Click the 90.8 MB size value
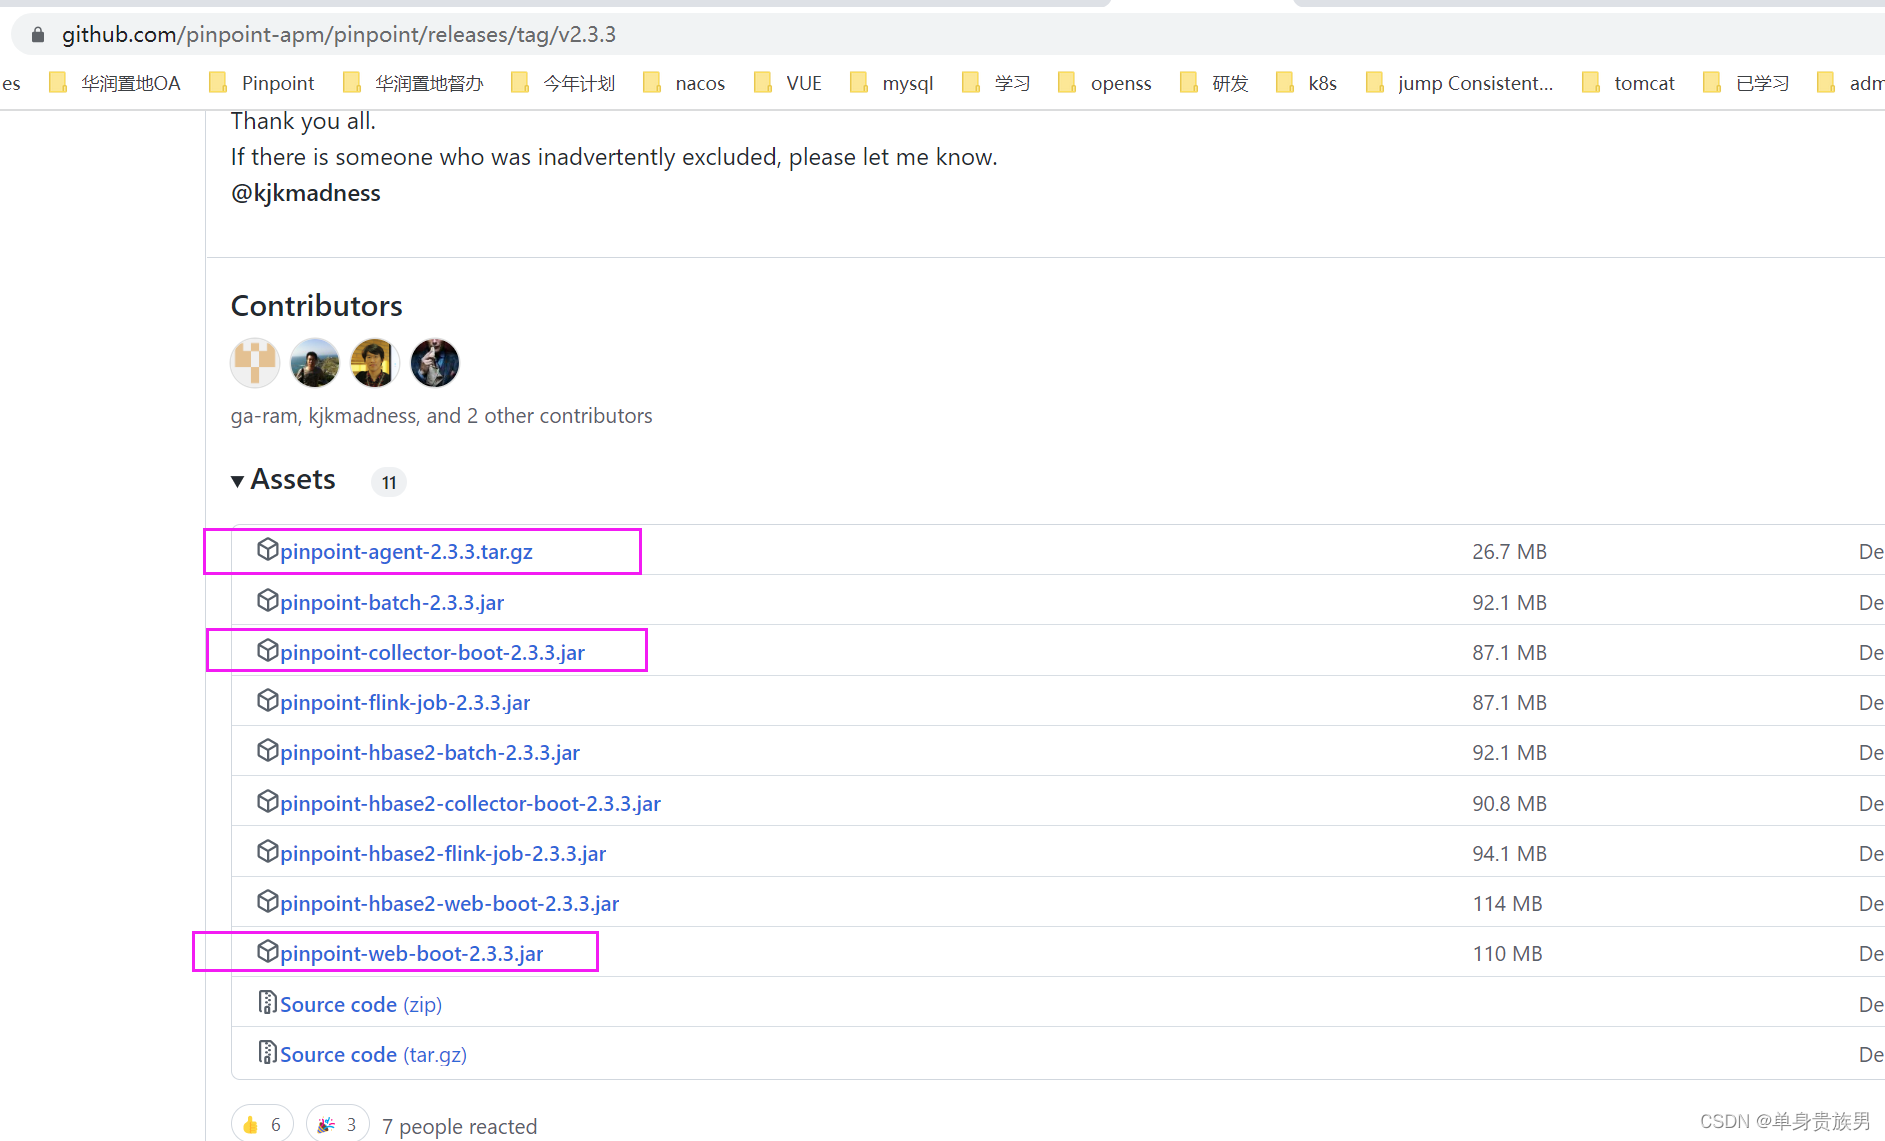Image resolution: width=1885 pixels, height=1141 pixels. point(1509,804)
